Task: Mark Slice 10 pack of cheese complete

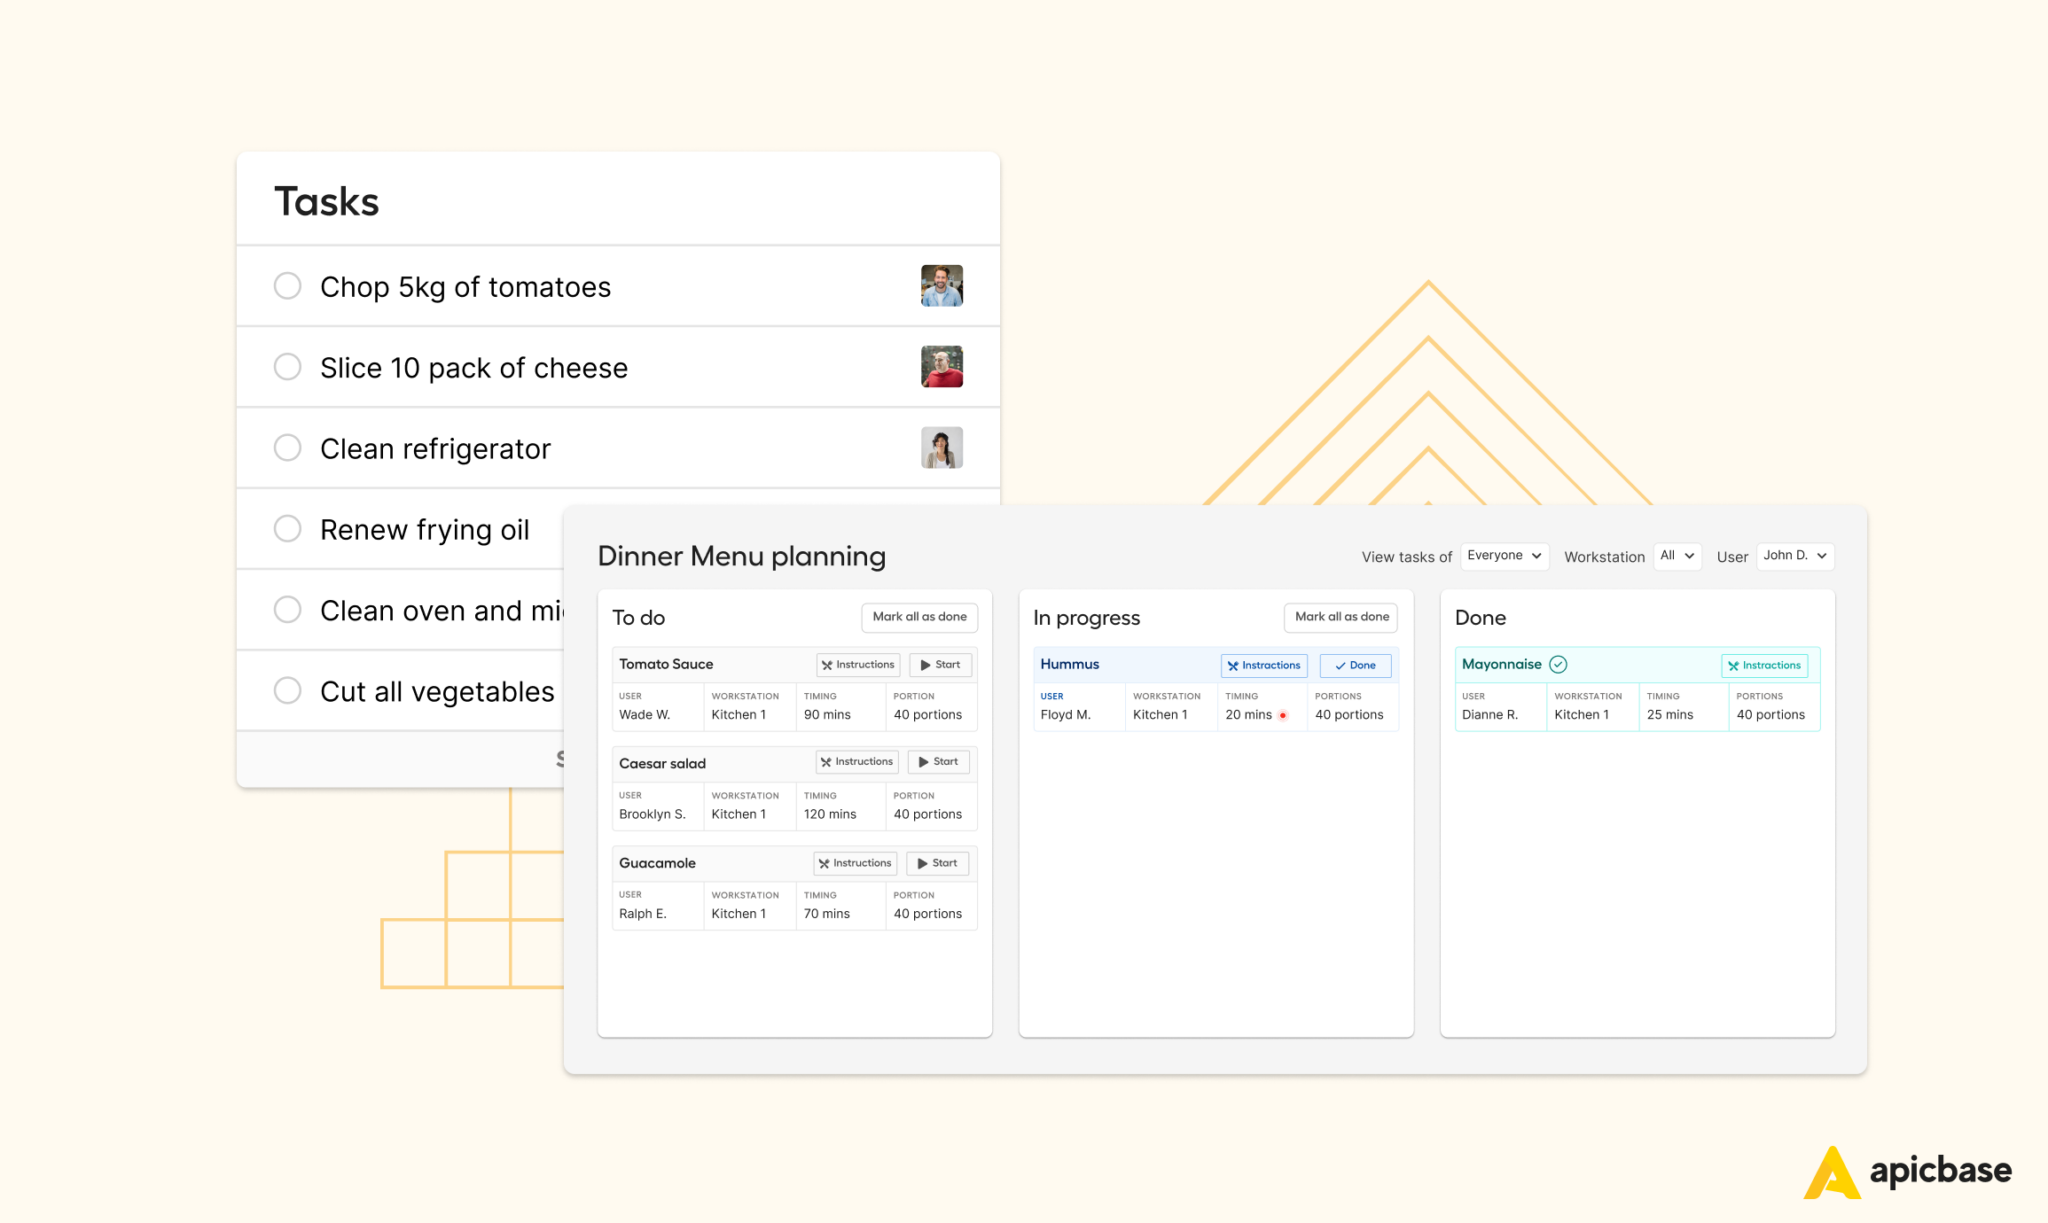Action: tap(287, 367)
